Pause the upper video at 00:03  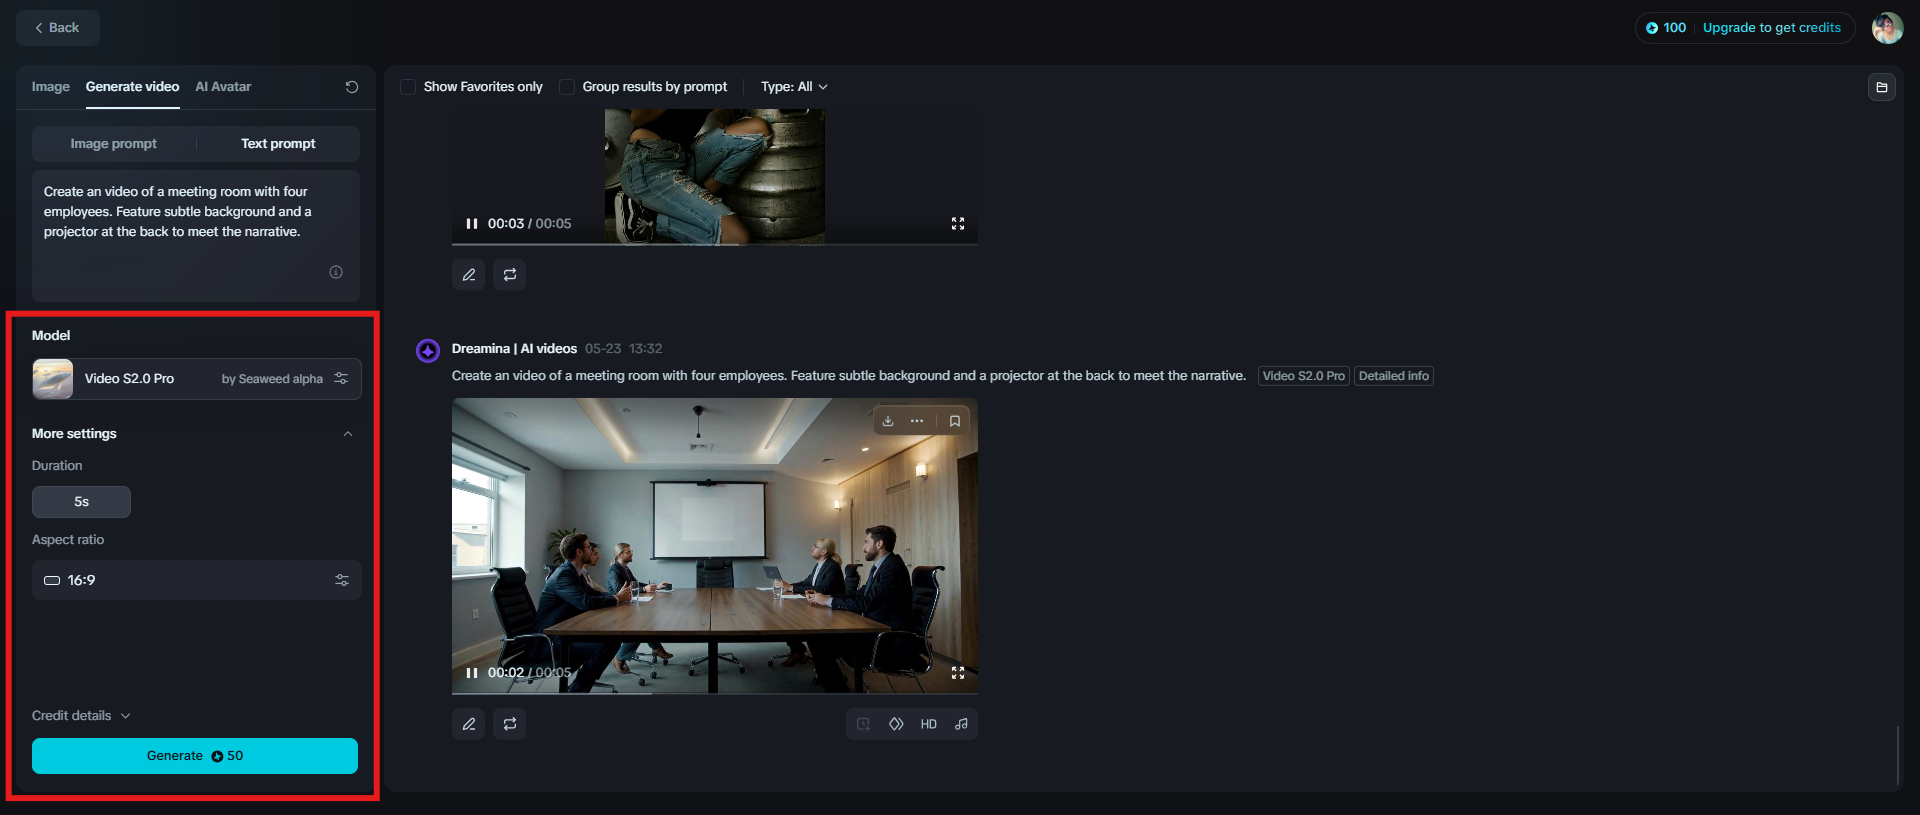(x=472, y=224)
